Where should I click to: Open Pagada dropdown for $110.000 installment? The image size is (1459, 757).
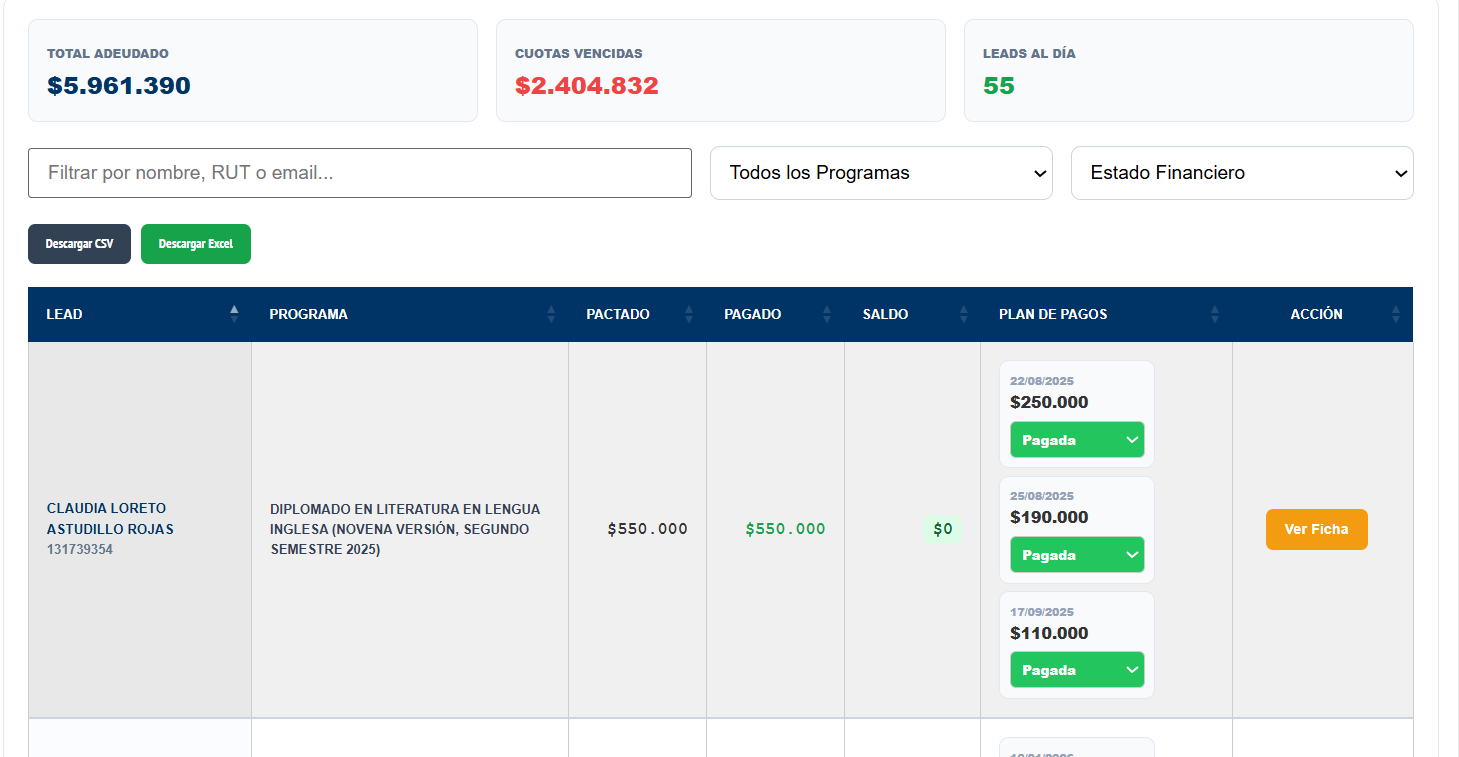1077,670
